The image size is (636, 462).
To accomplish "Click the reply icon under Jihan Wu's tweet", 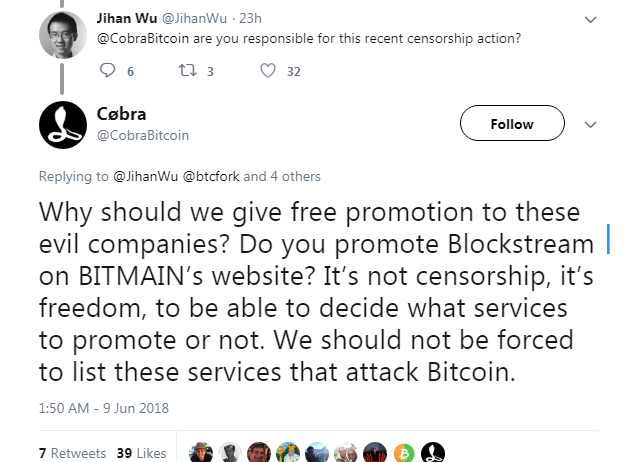I will coord(109,70).
